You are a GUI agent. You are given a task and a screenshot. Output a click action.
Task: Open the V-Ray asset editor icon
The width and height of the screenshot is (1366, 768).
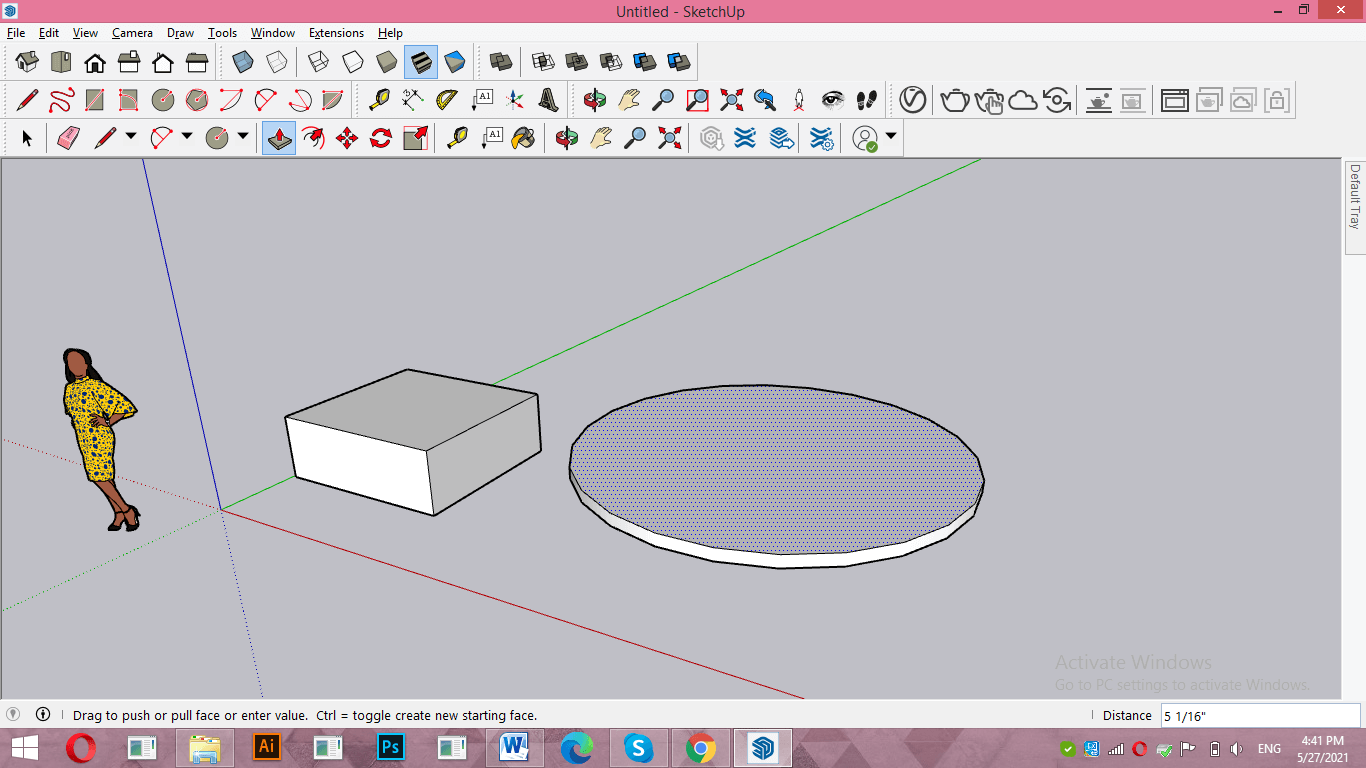tap(912, 100)
